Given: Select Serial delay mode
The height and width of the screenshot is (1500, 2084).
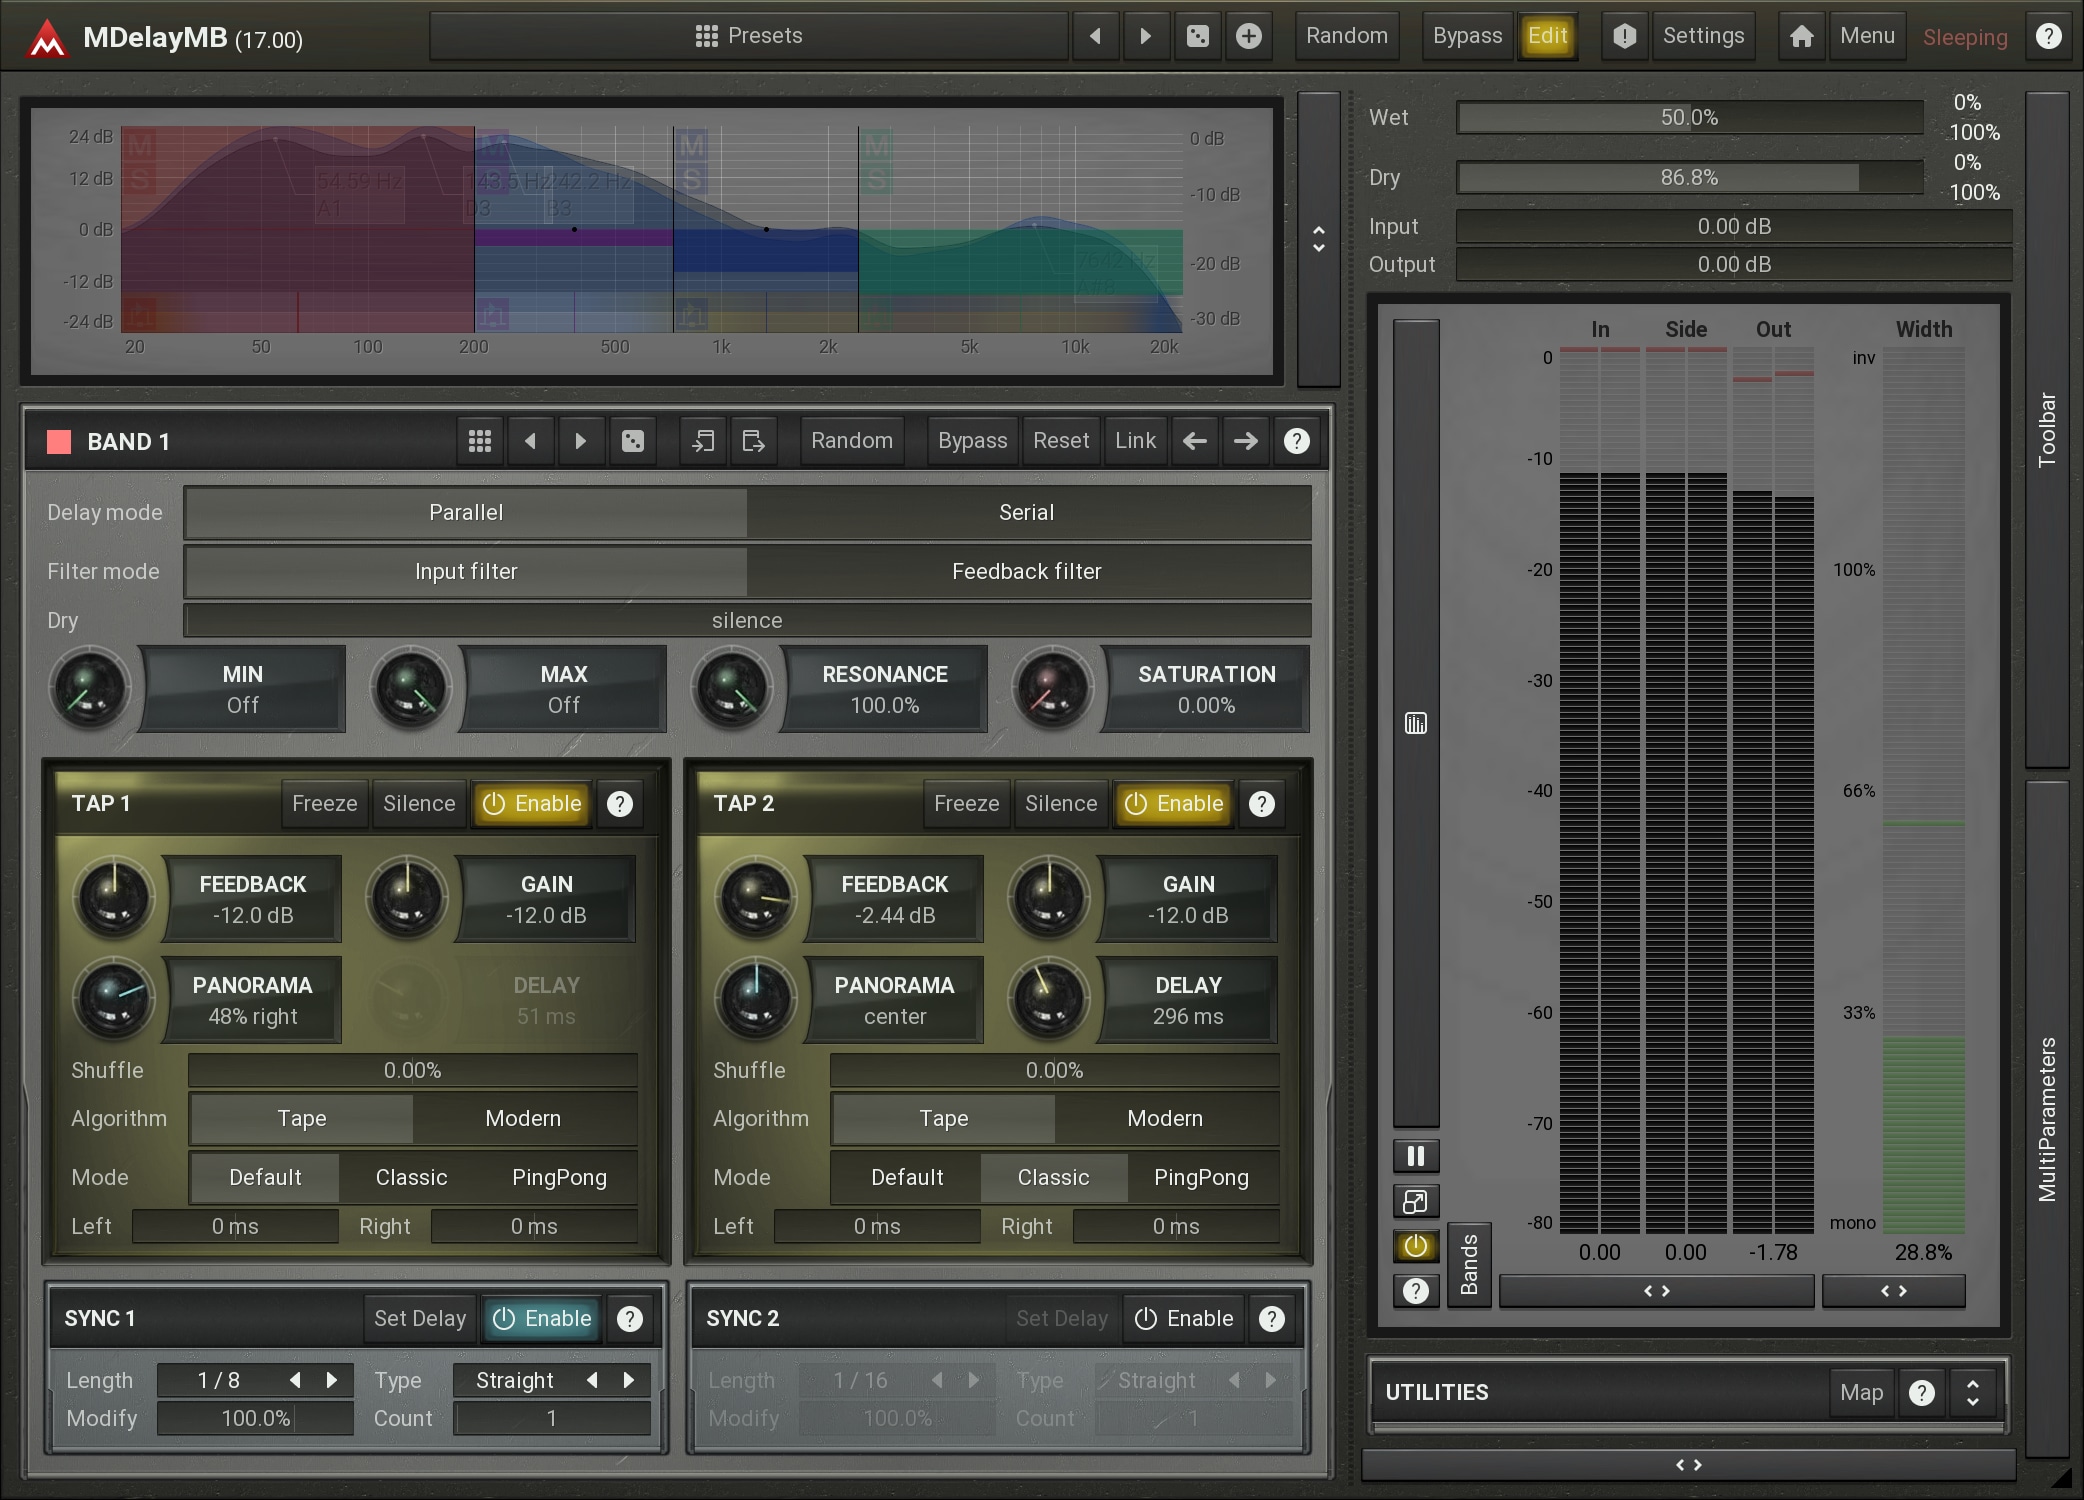Looking at the screenshot, I should click(1027, 513).
